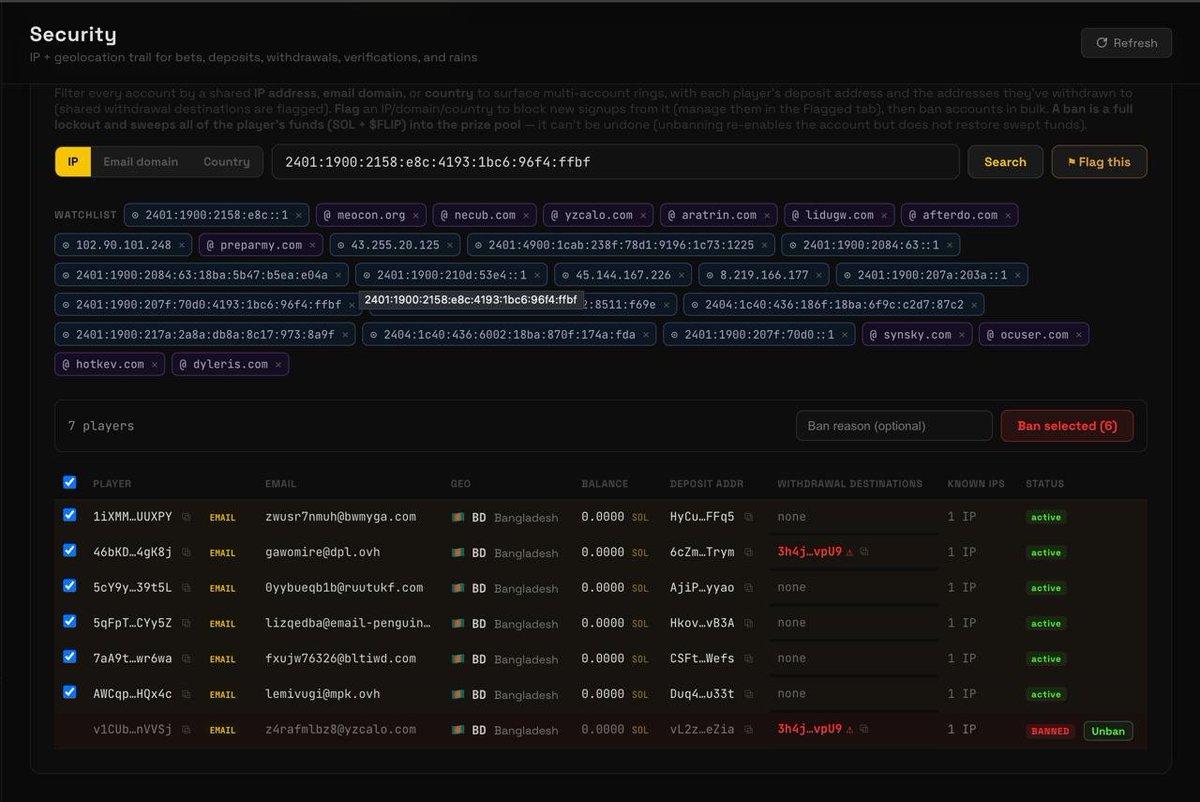Copy deposit address AjiP…yyao
The width and height of the screenshot is (1200, 802).
(x=748, y=588)
